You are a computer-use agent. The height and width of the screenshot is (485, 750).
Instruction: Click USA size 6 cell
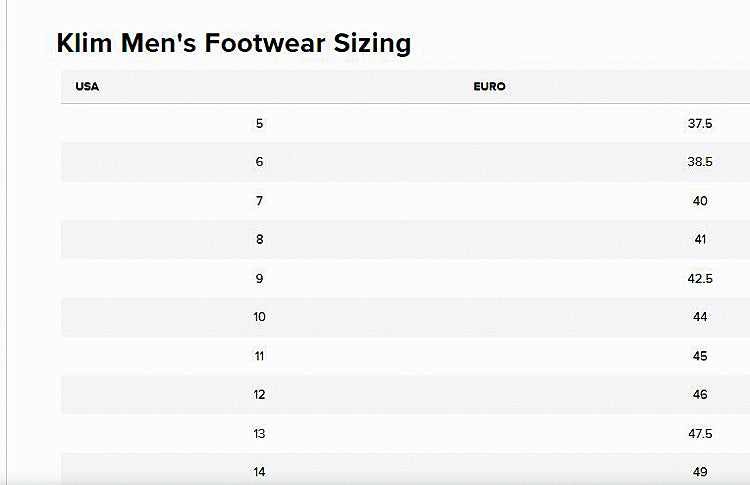tap(259, 162)
